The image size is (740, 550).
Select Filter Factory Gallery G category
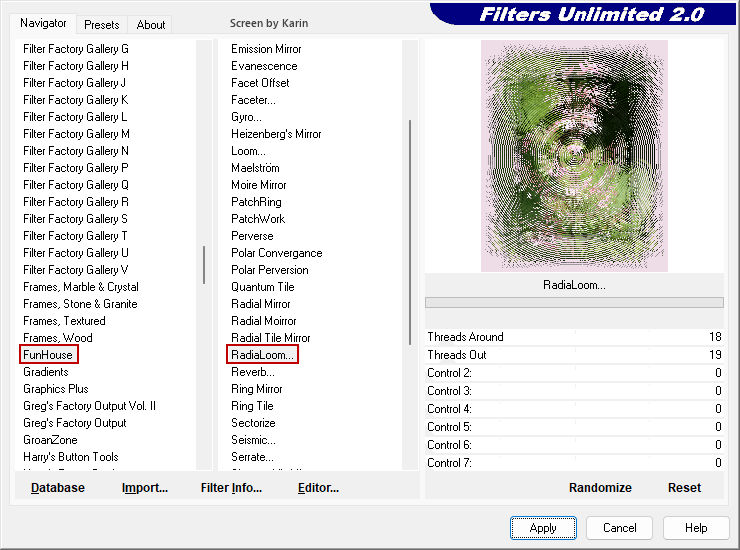[x=76, y=49]
